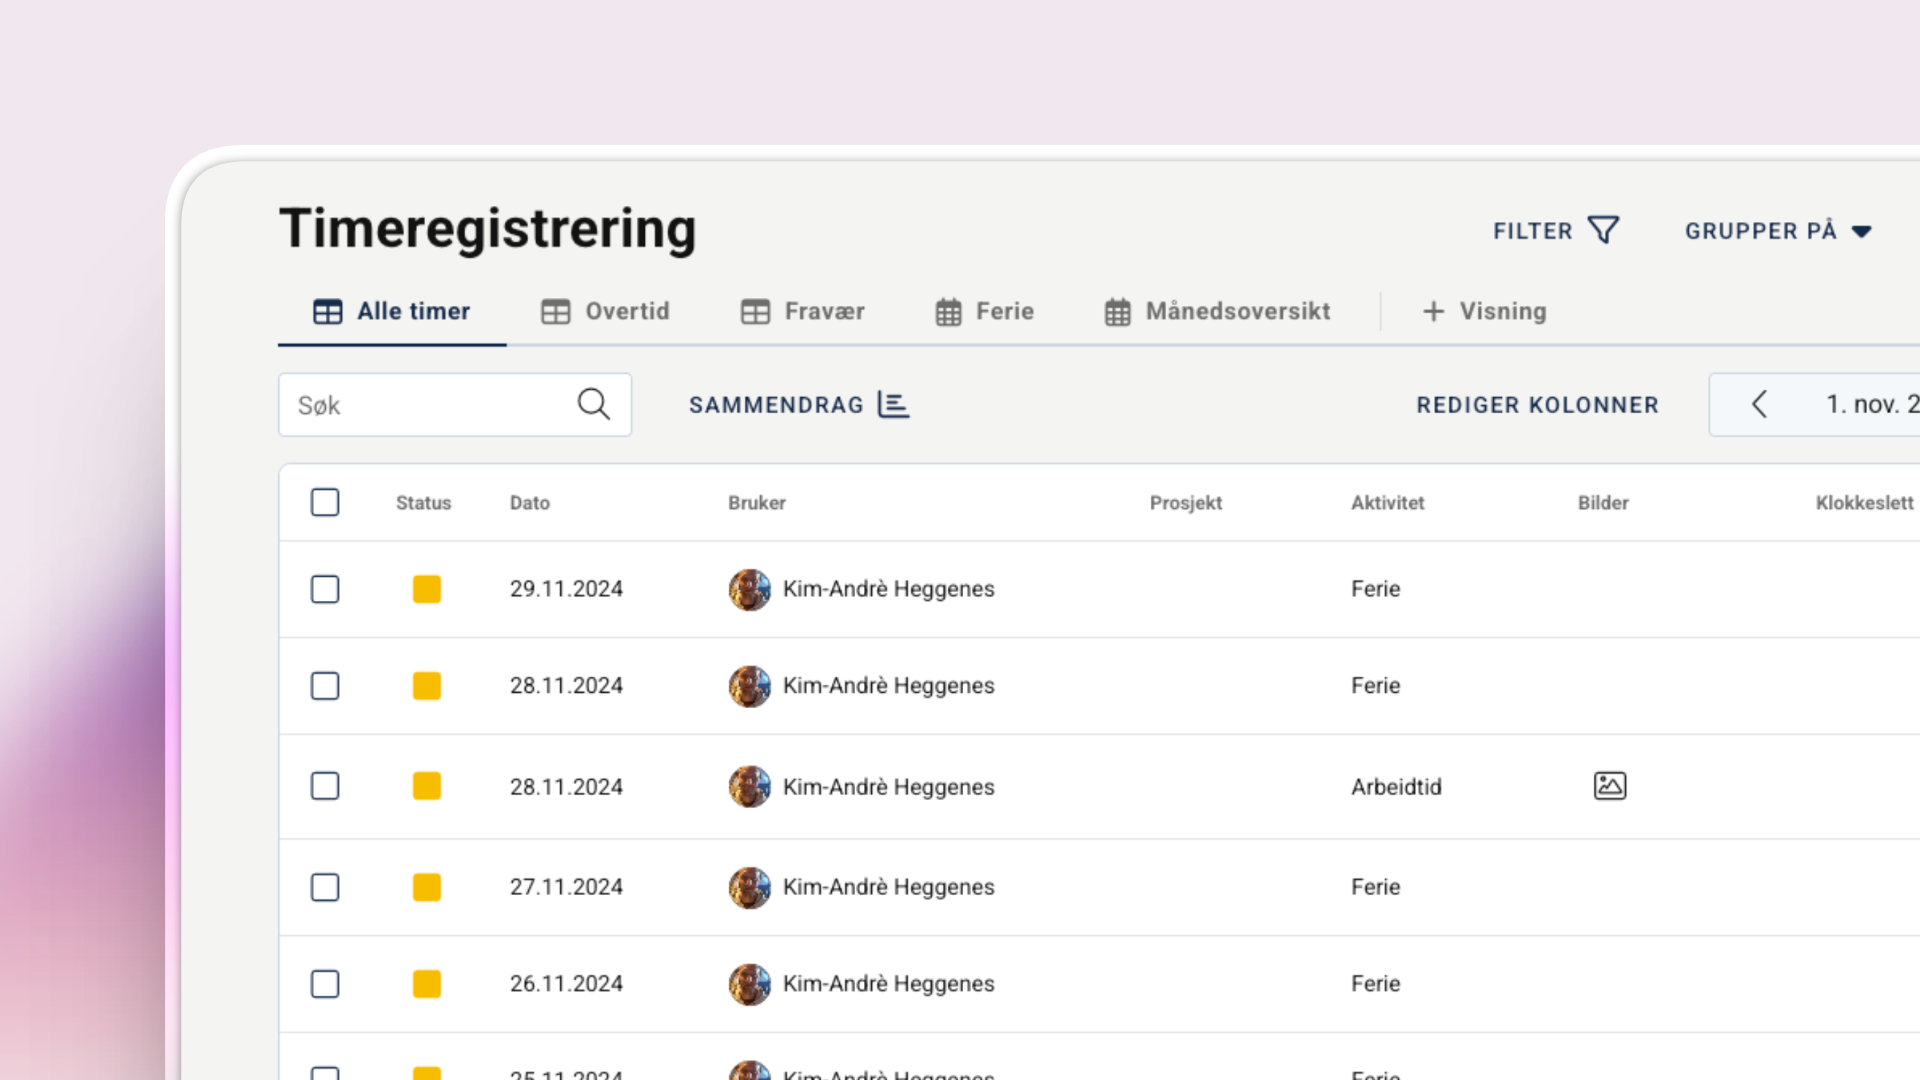This screenshot has height=1080, width=1920.
Task: Switch to the Overtid tab
Action: pyautogui.click(x=605, y=311)
